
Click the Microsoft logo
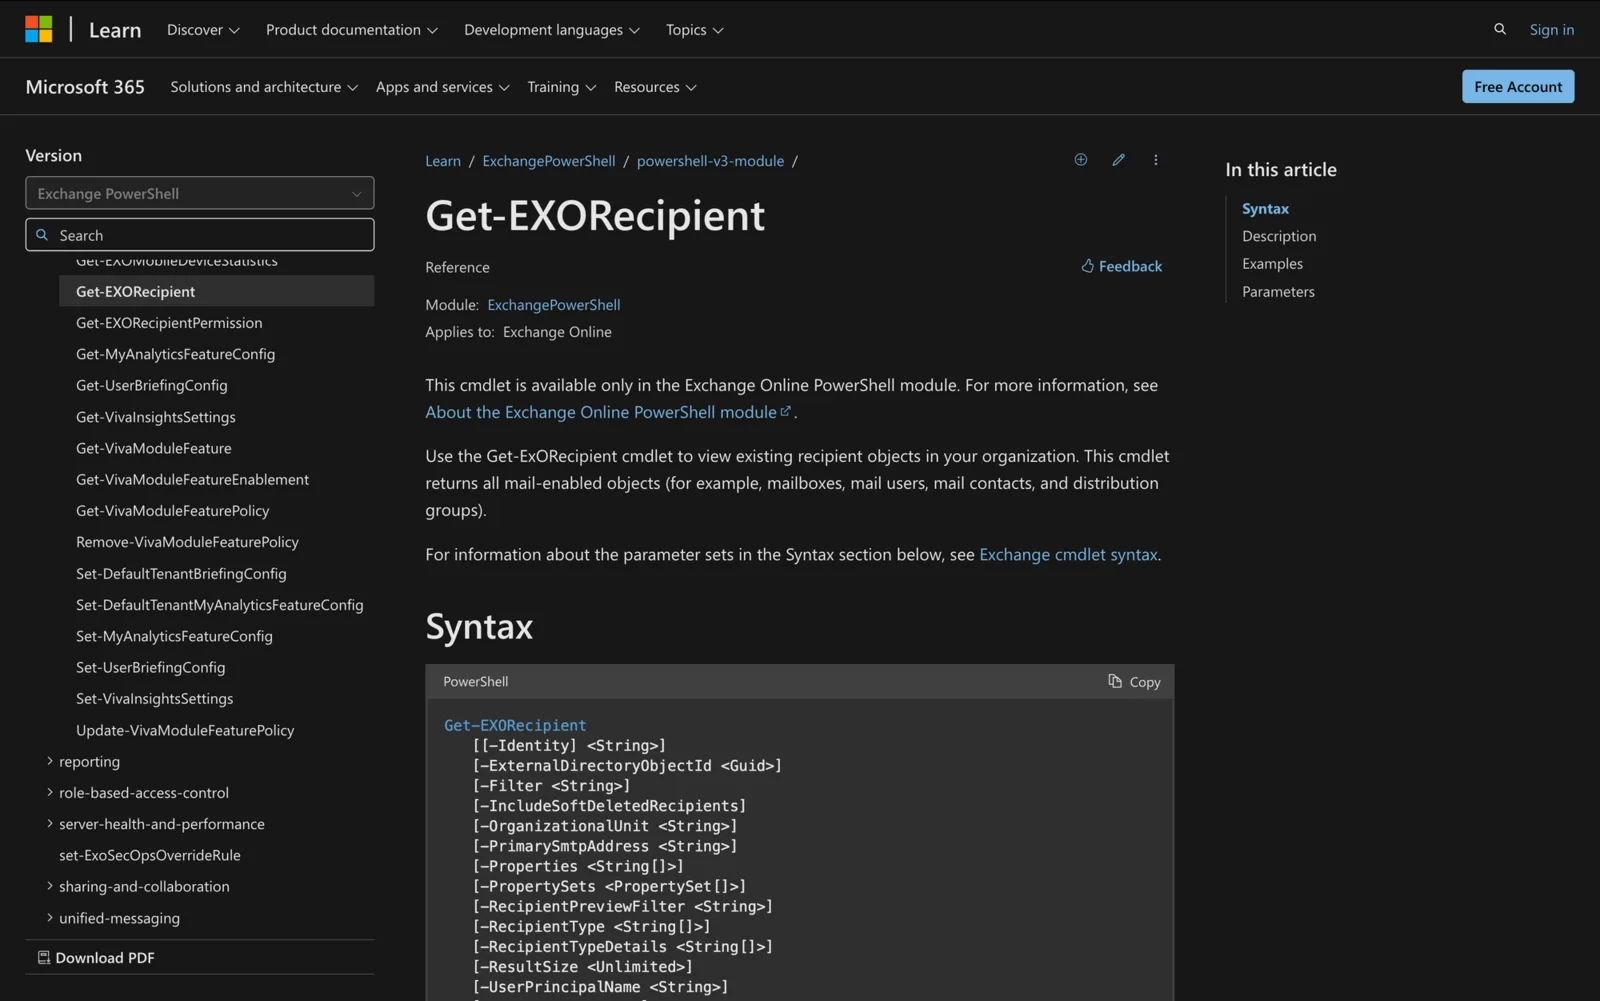(x=39, y=29)
